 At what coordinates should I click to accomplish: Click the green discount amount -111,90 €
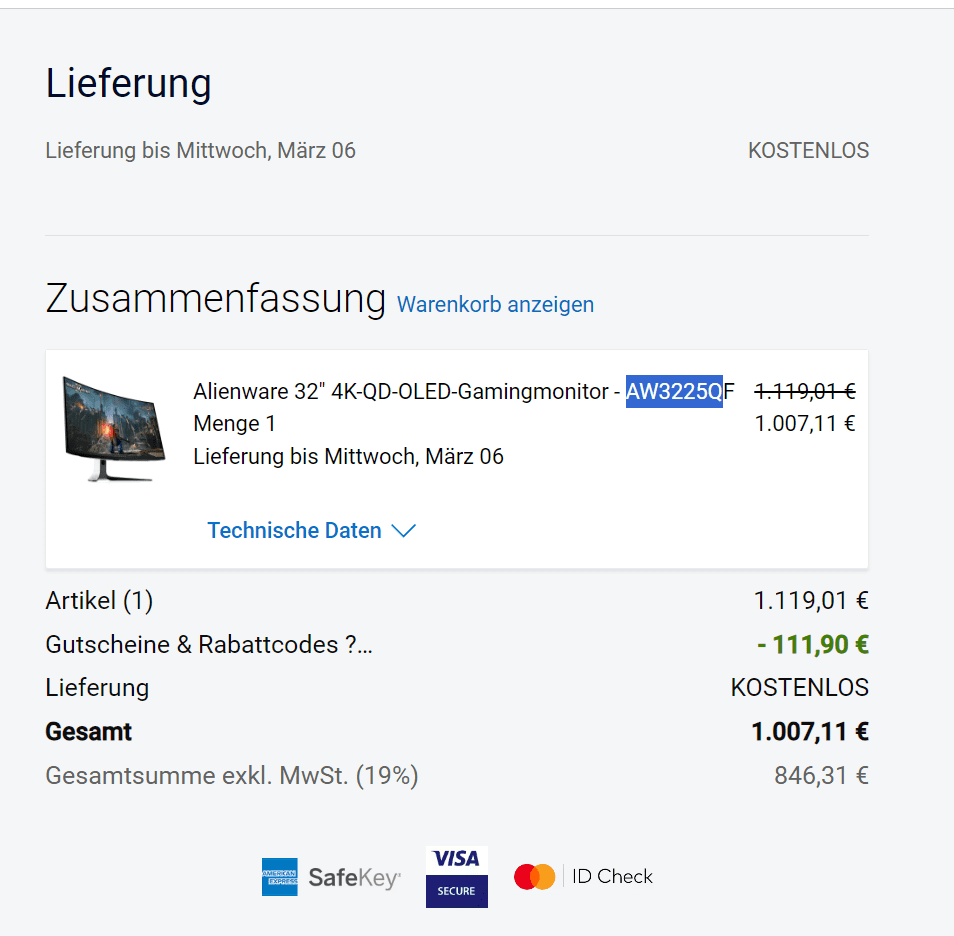[813, 645]
